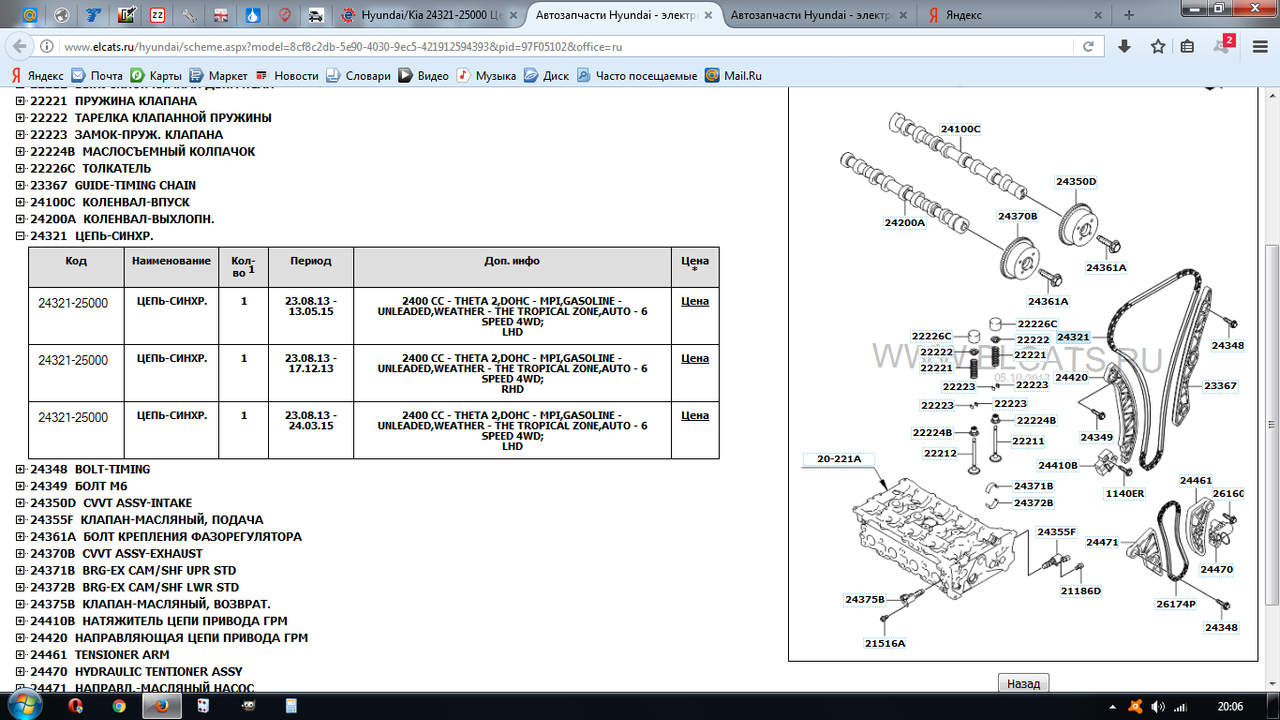Click the 24470 label in the diagram

[x=1217, y=570]
